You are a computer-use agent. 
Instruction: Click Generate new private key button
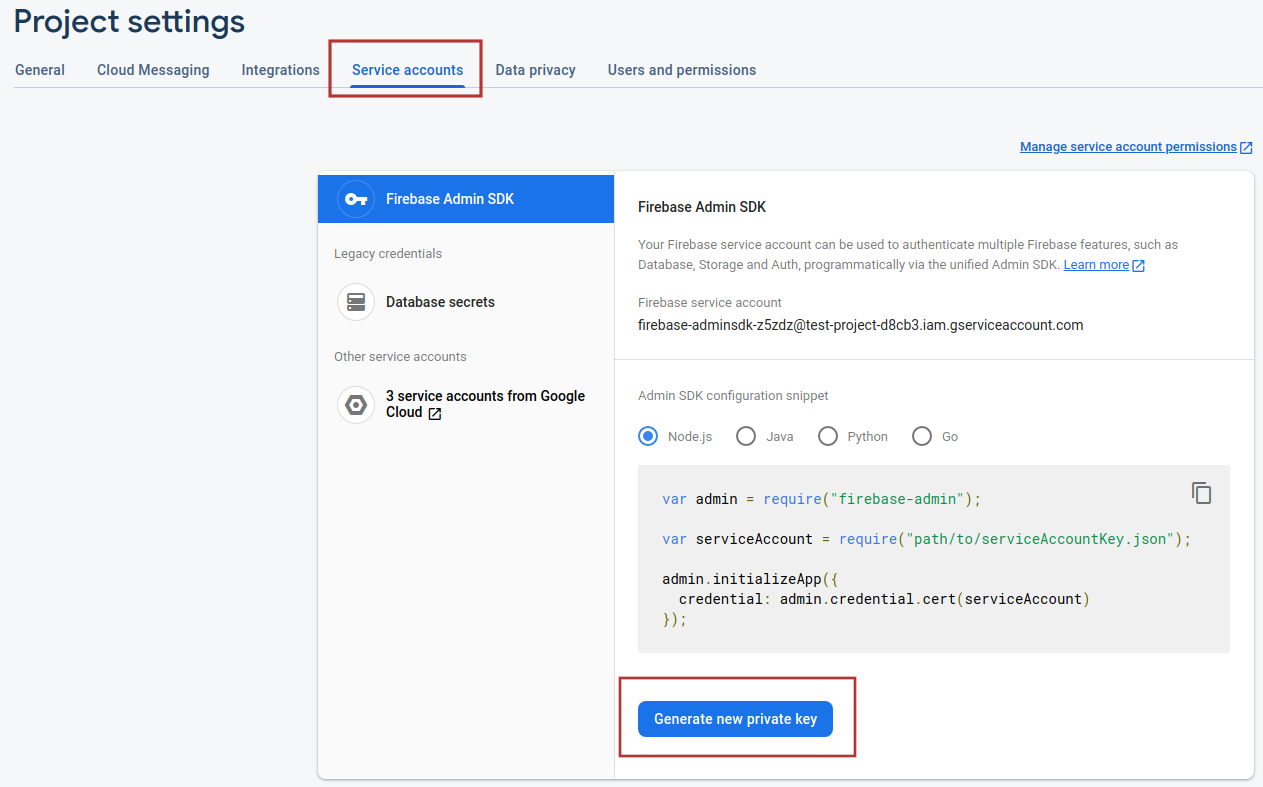[735, 719]
